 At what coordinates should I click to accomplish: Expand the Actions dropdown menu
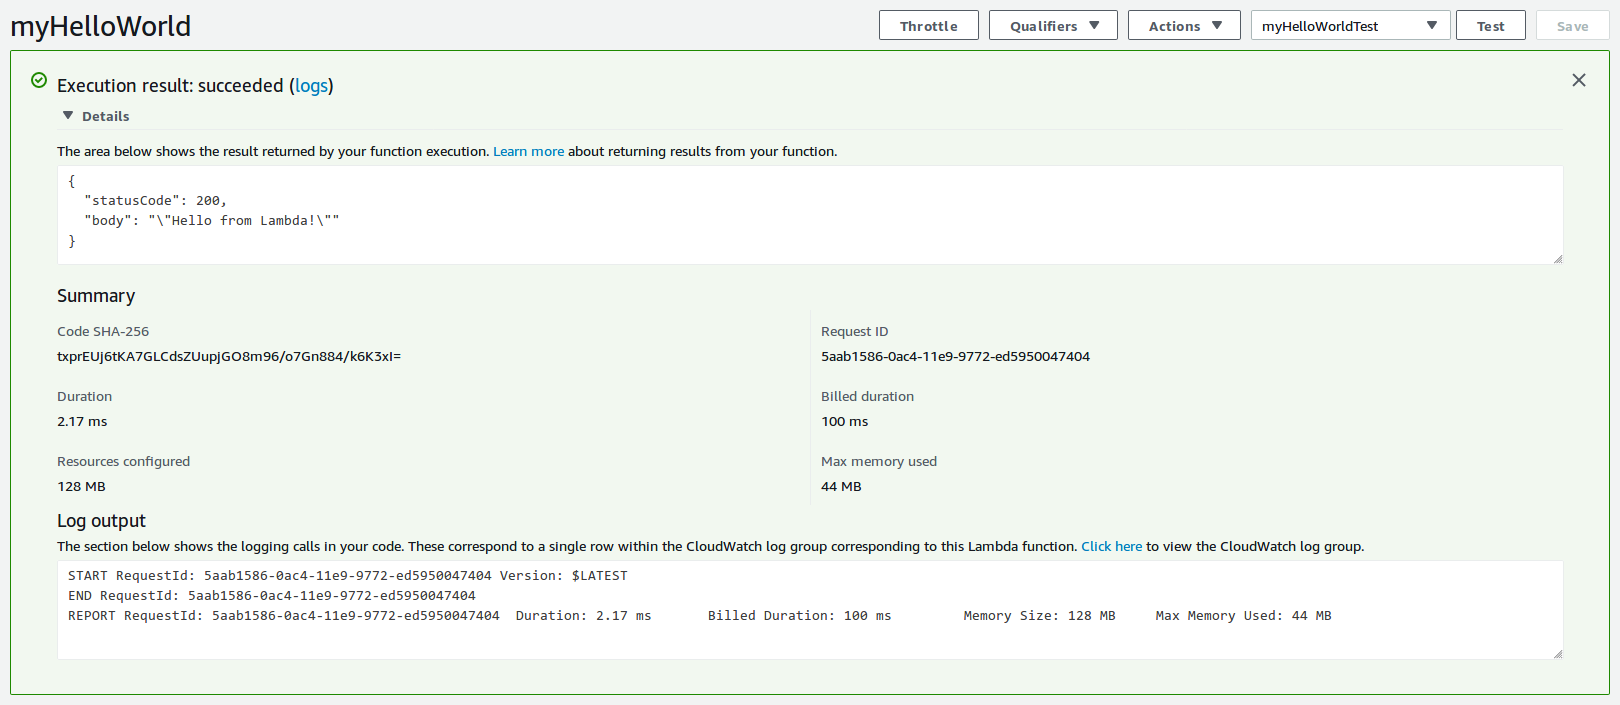click(x=1183, y=26)
